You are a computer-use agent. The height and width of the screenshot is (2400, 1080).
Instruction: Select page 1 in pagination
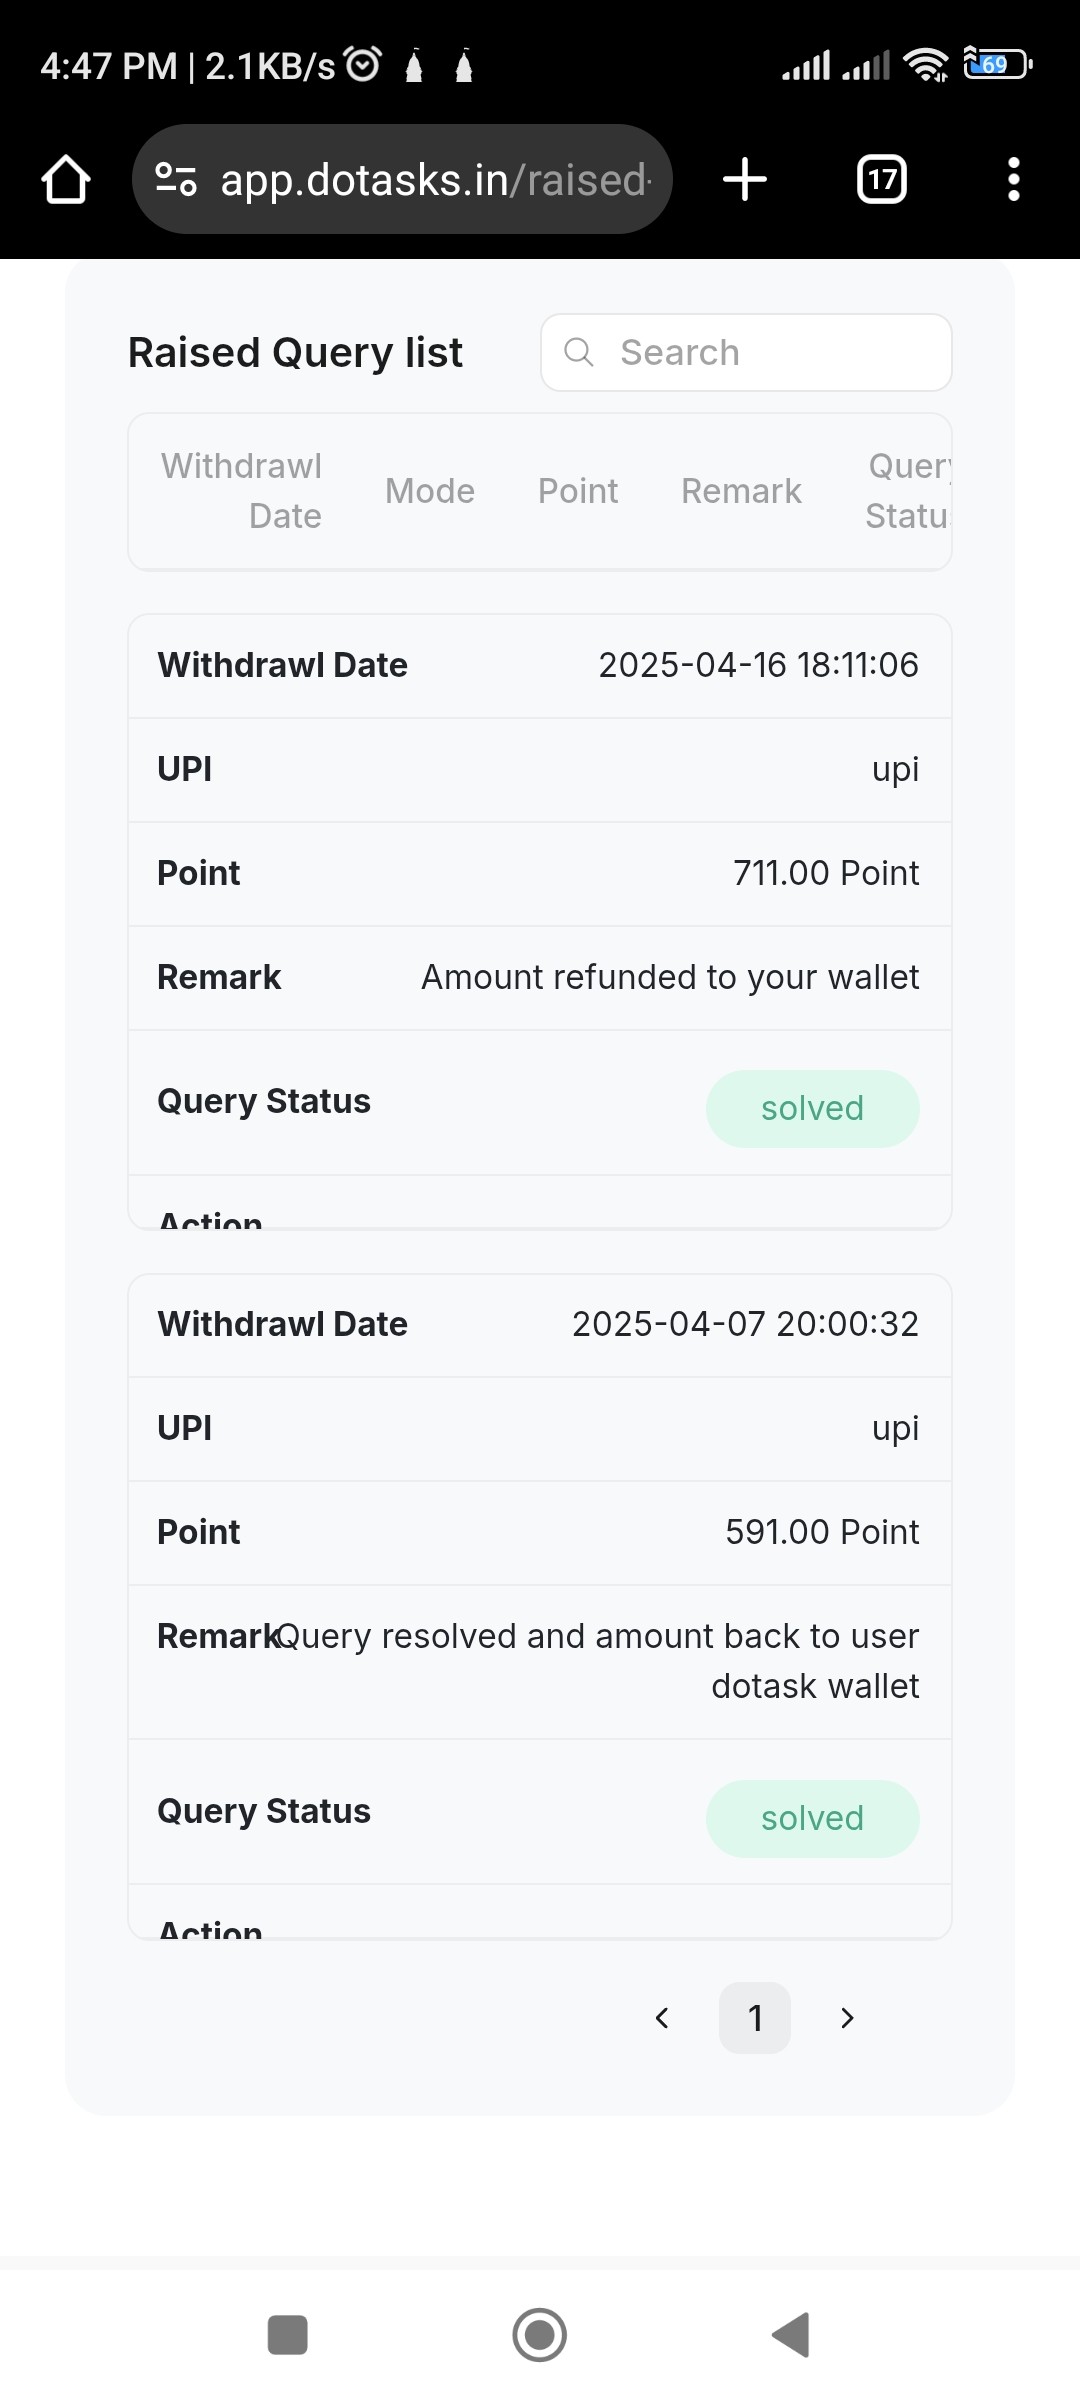coord(755,2018)
